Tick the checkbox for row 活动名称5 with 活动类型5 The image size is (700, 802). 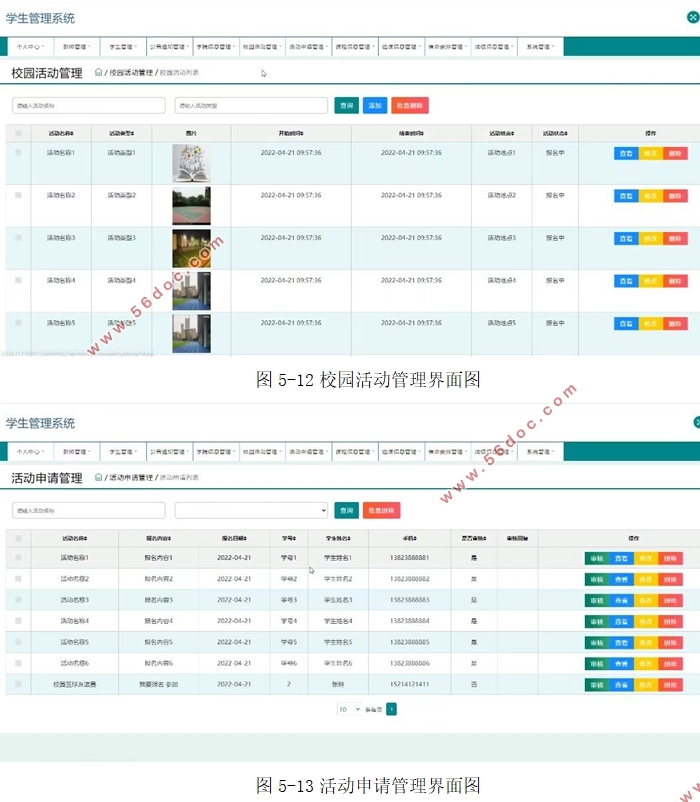(18, 323)
